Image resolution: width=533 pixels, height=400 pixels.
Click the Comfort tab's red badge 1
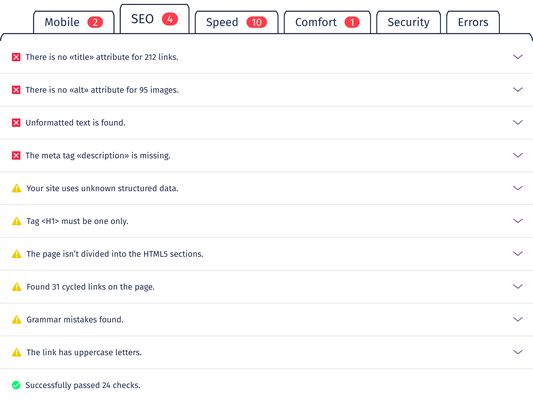pos(352,22)
